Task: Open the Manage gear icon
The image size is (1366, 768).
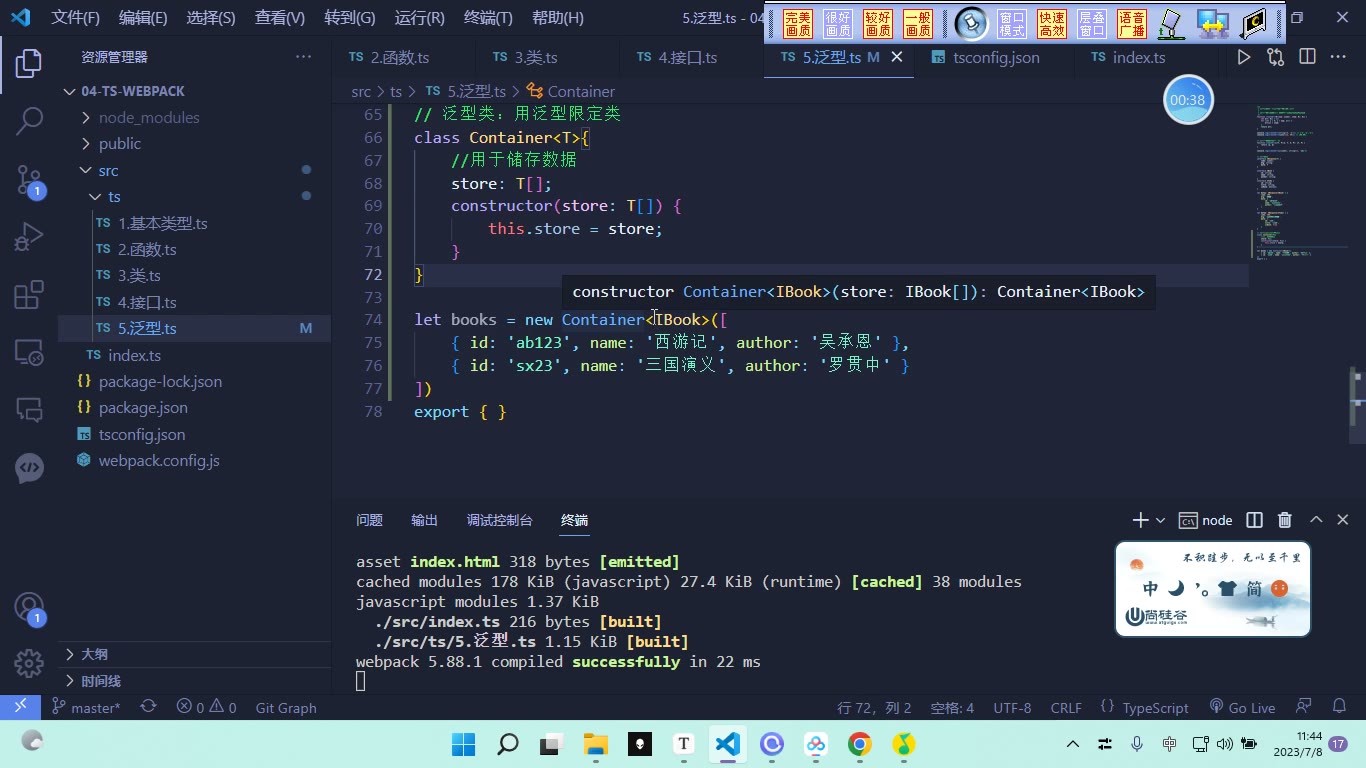Action: (29, 662)
